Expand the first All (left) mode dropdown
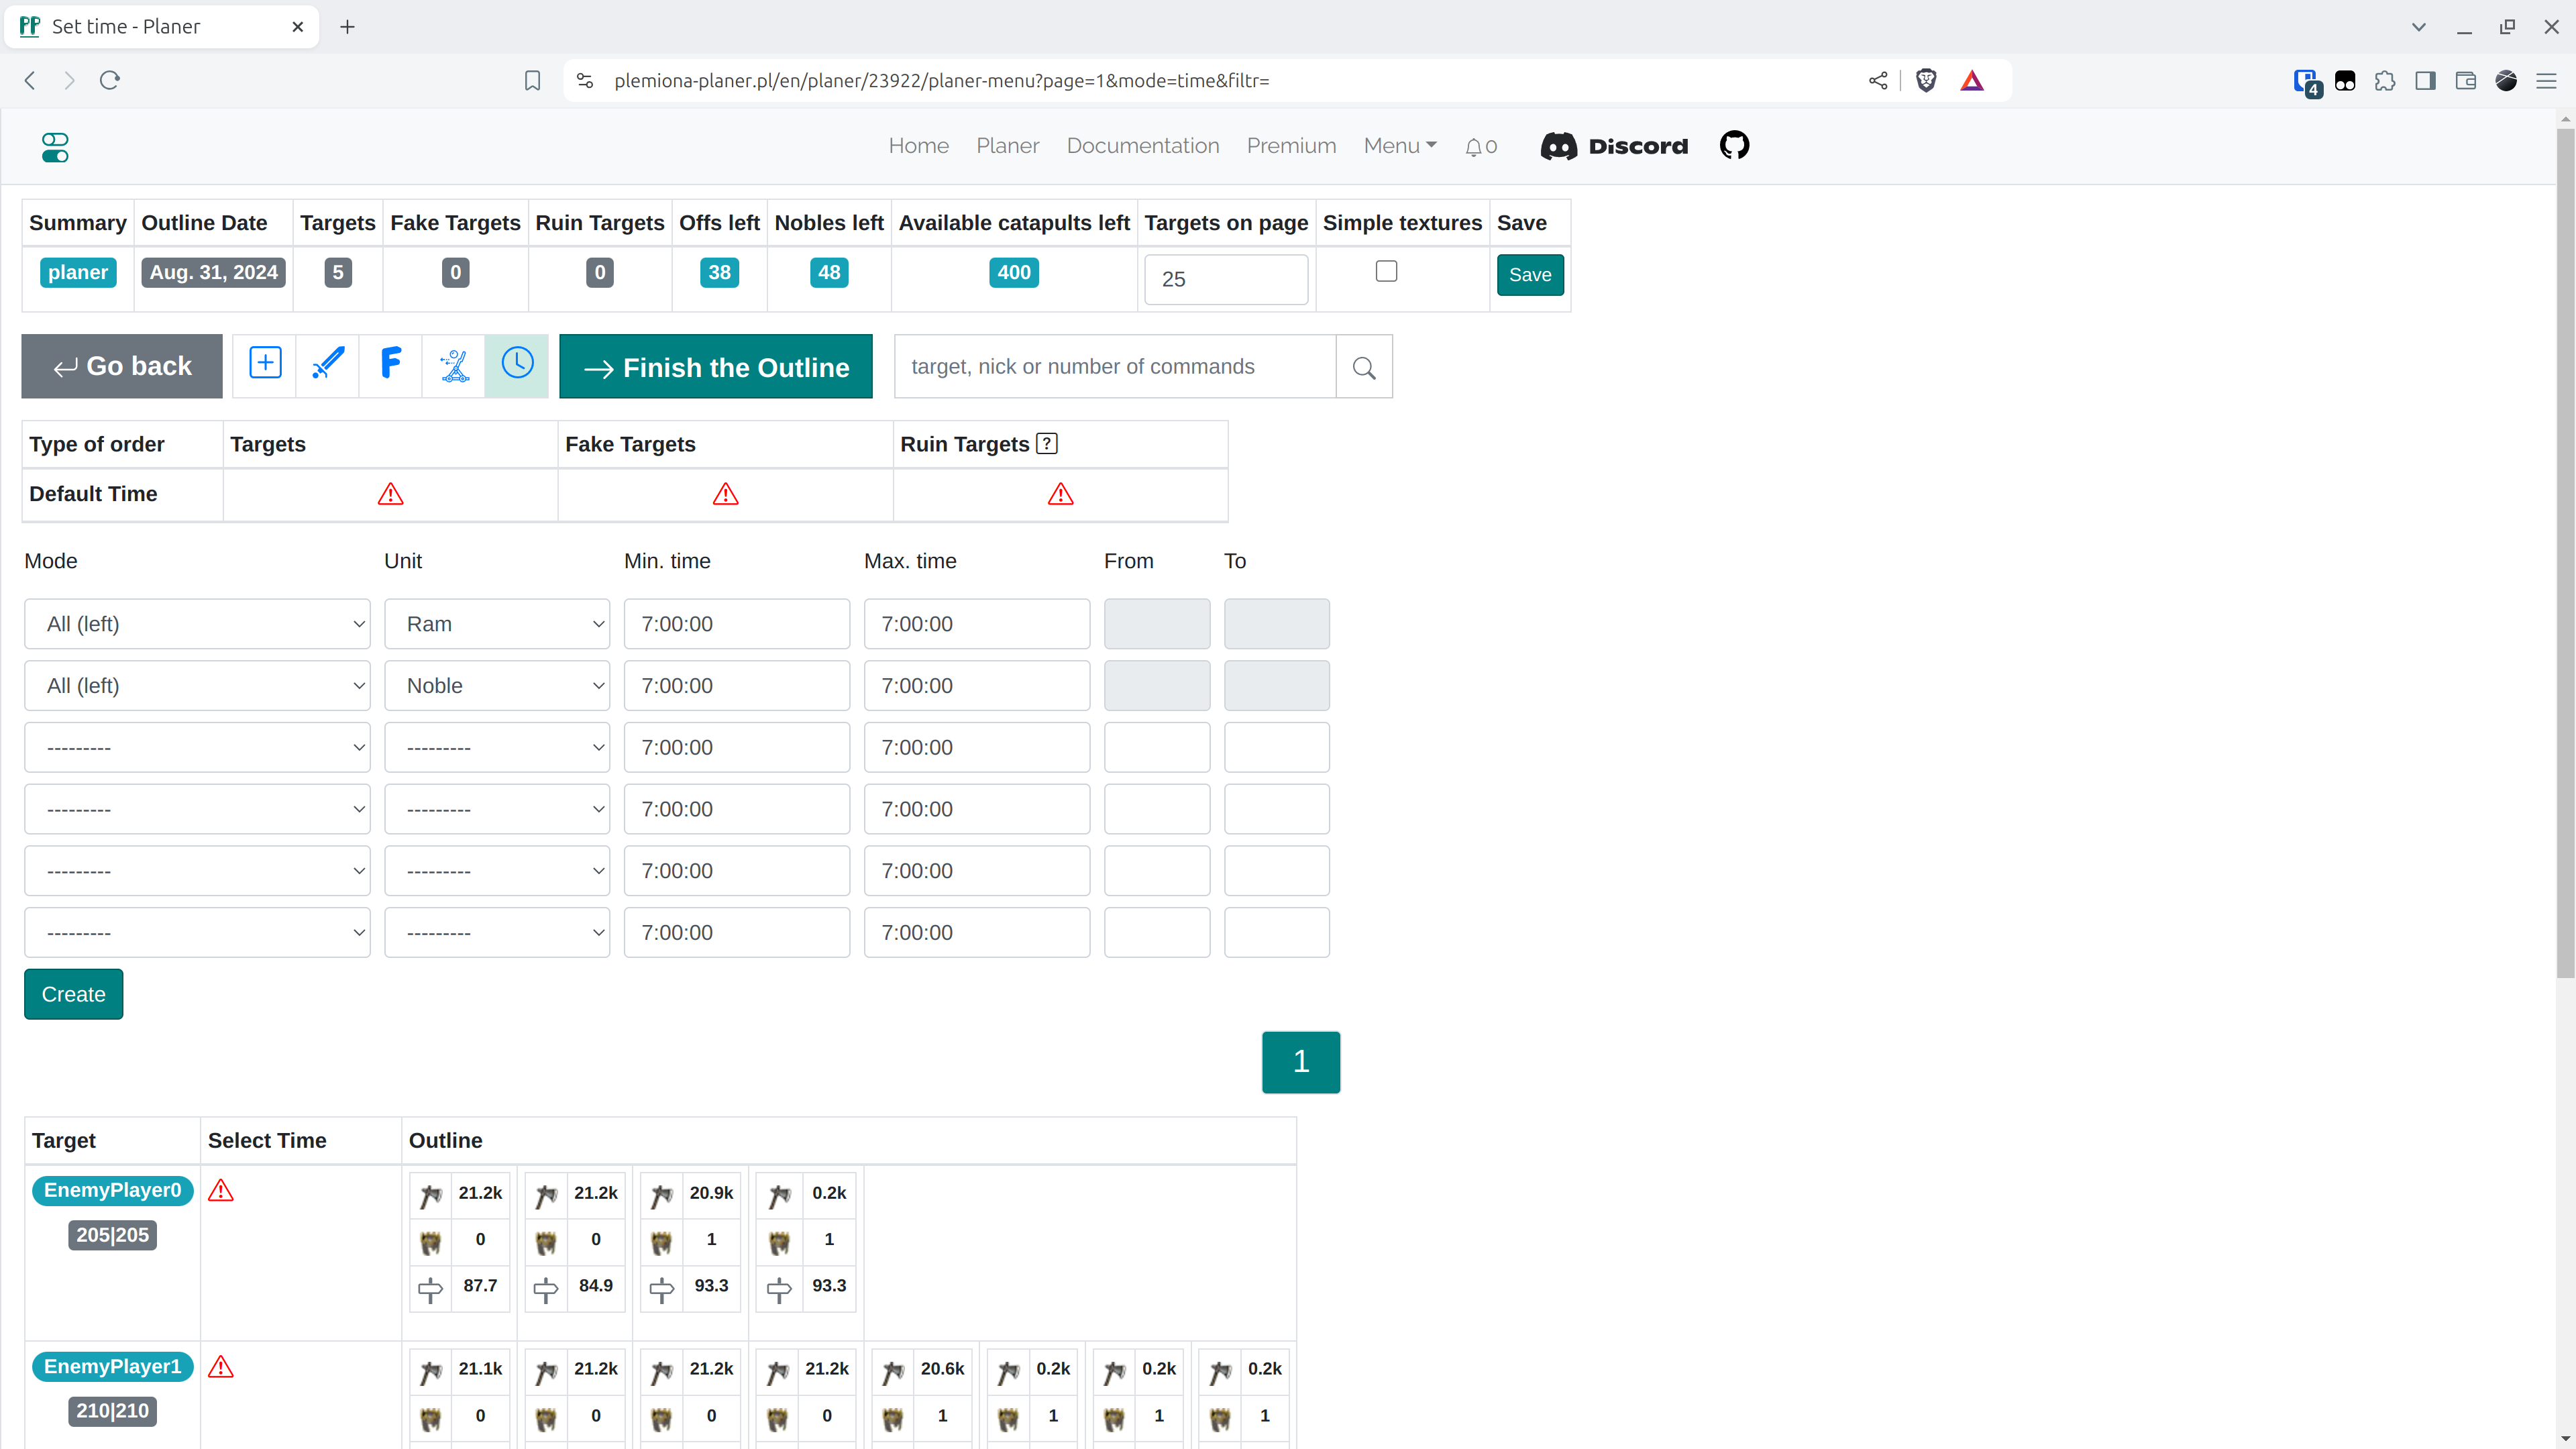 click(197, 624)
